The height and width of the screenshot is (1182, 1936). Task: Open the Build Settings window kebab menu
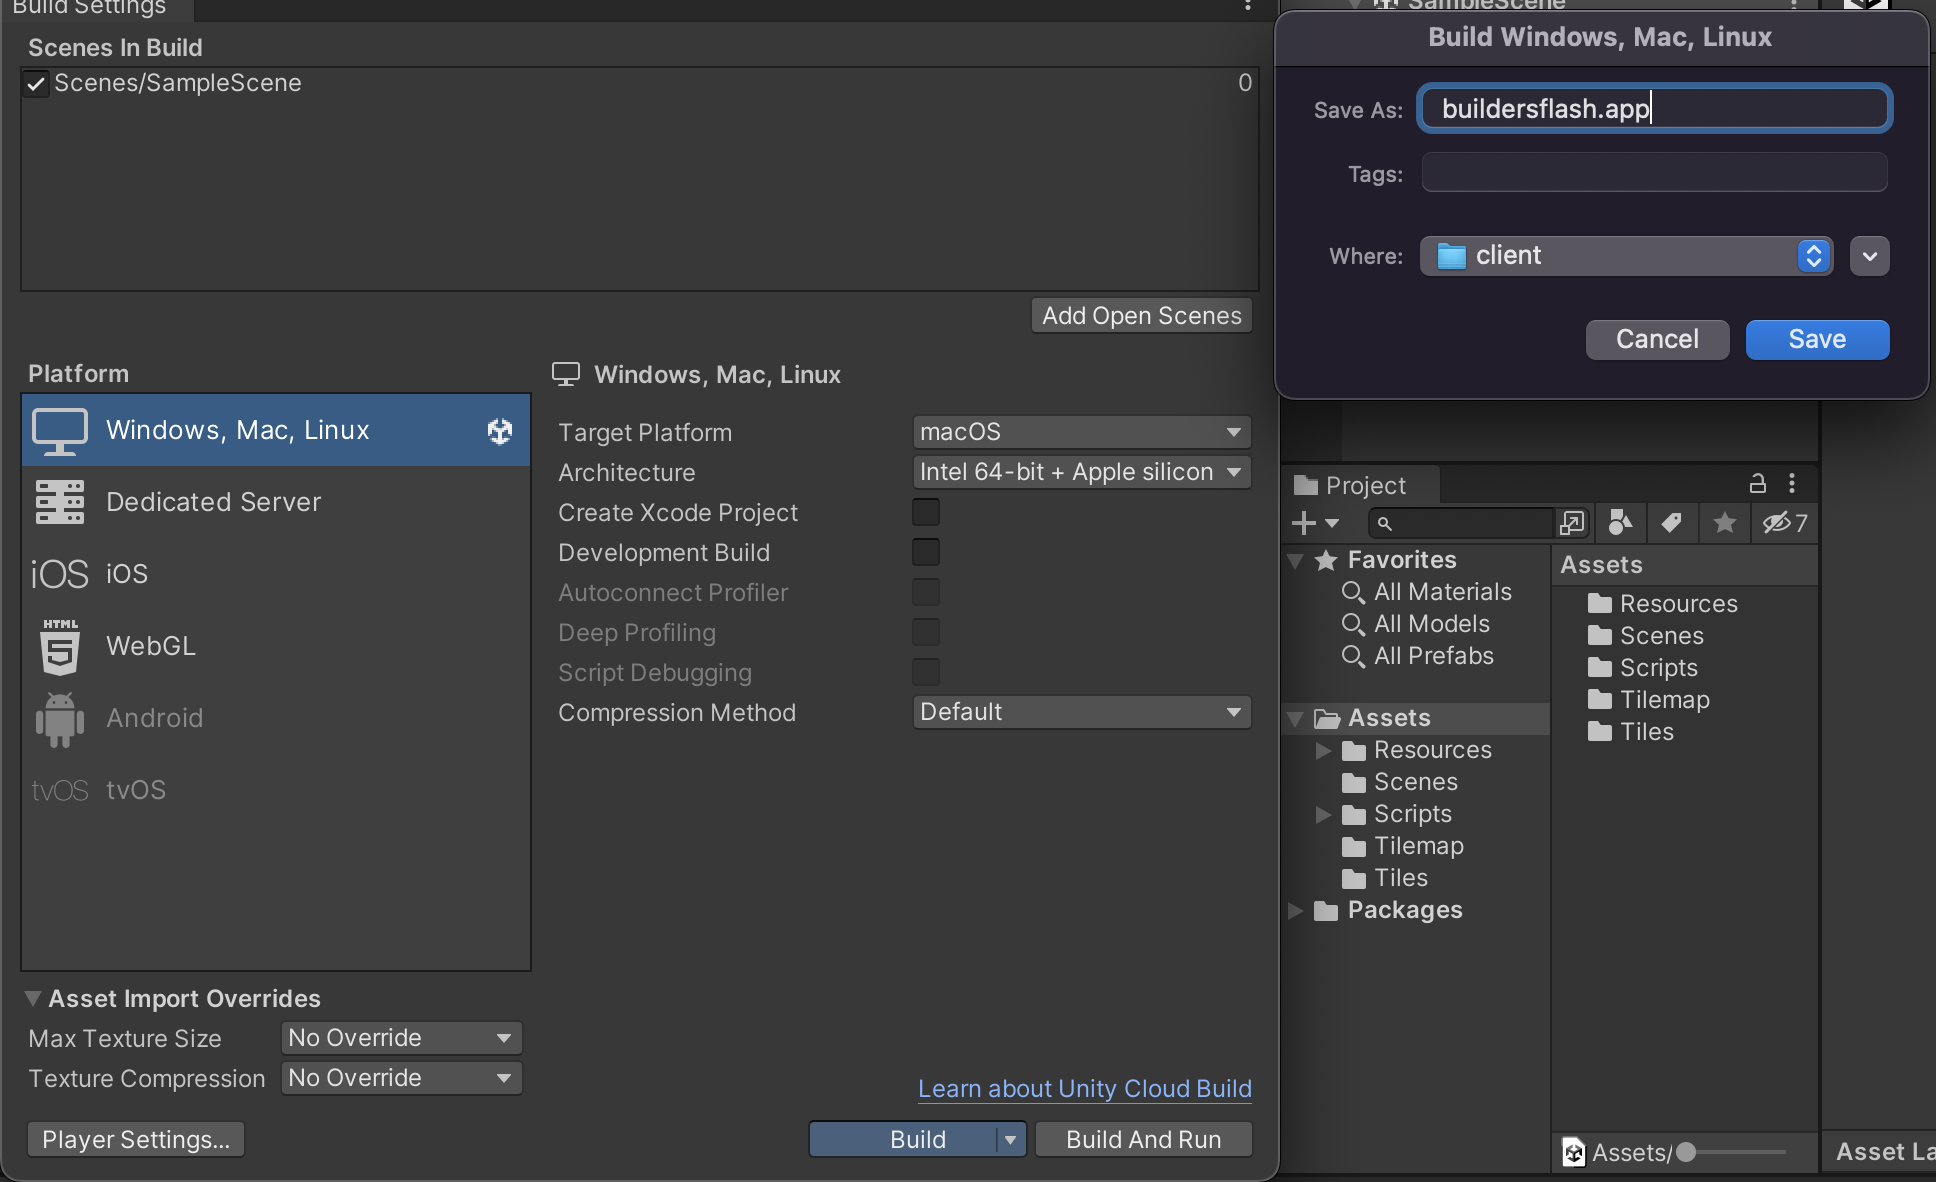1248,5
